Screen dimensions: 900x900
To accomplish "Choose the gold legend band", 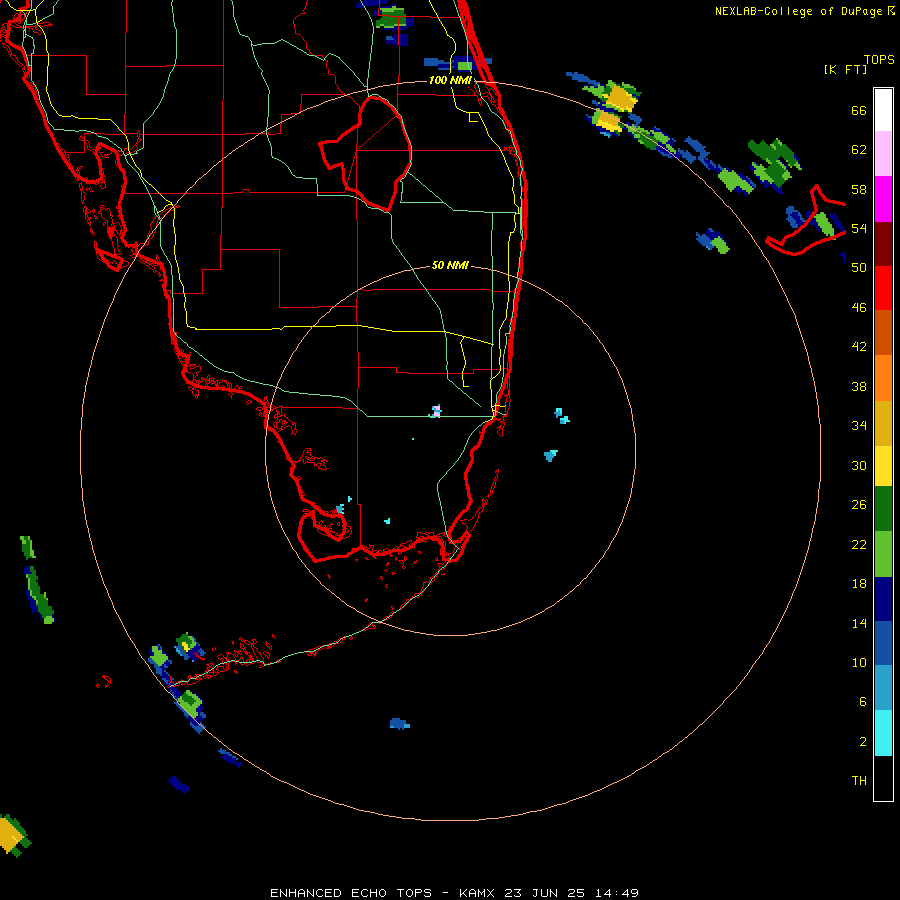I will coord(883,423).
